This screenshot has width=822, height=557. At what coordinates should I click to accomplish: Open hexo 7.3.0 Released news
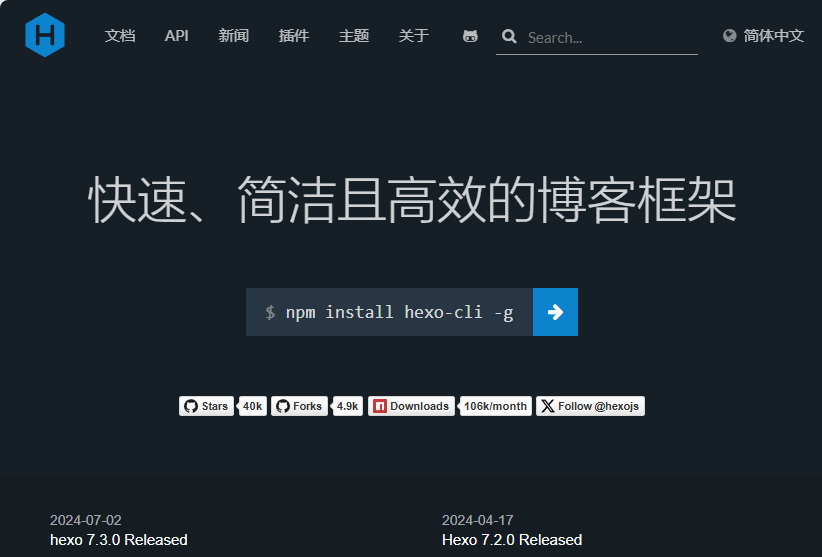click(119, 540)
